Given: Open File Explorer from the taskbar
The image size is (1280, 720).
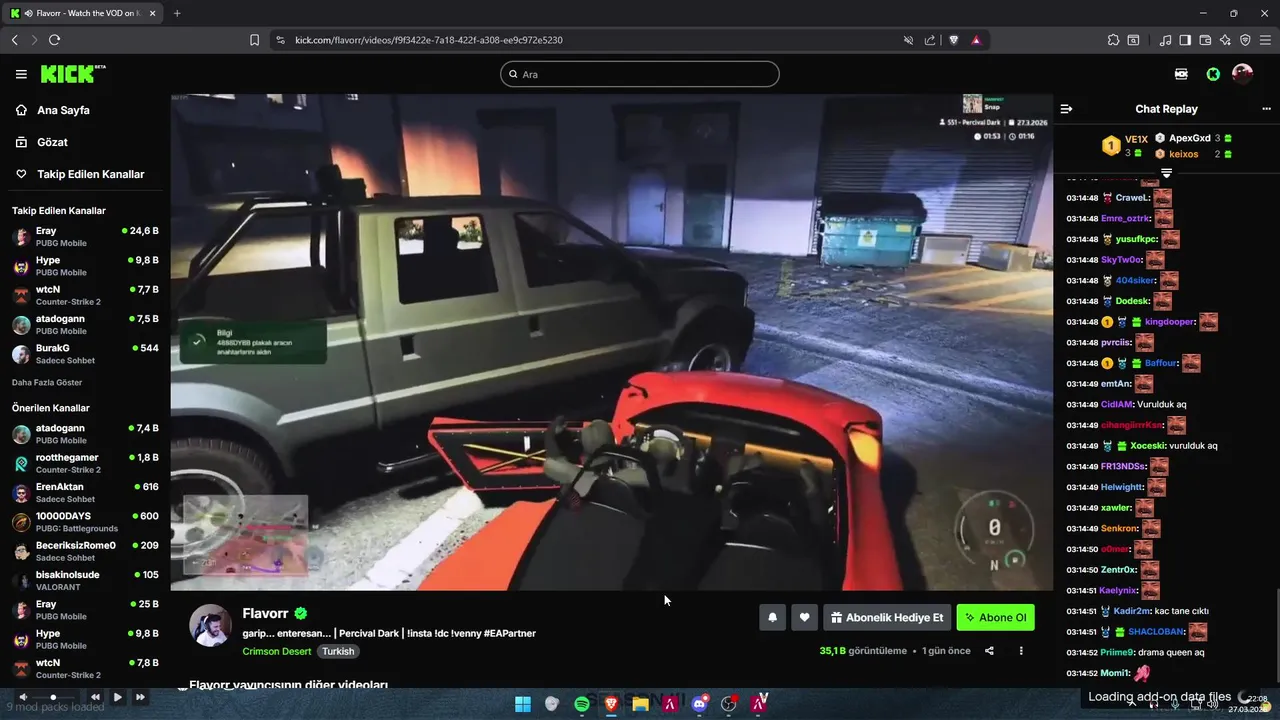Looking at the screenshot, I should click(x=640, y=704).
